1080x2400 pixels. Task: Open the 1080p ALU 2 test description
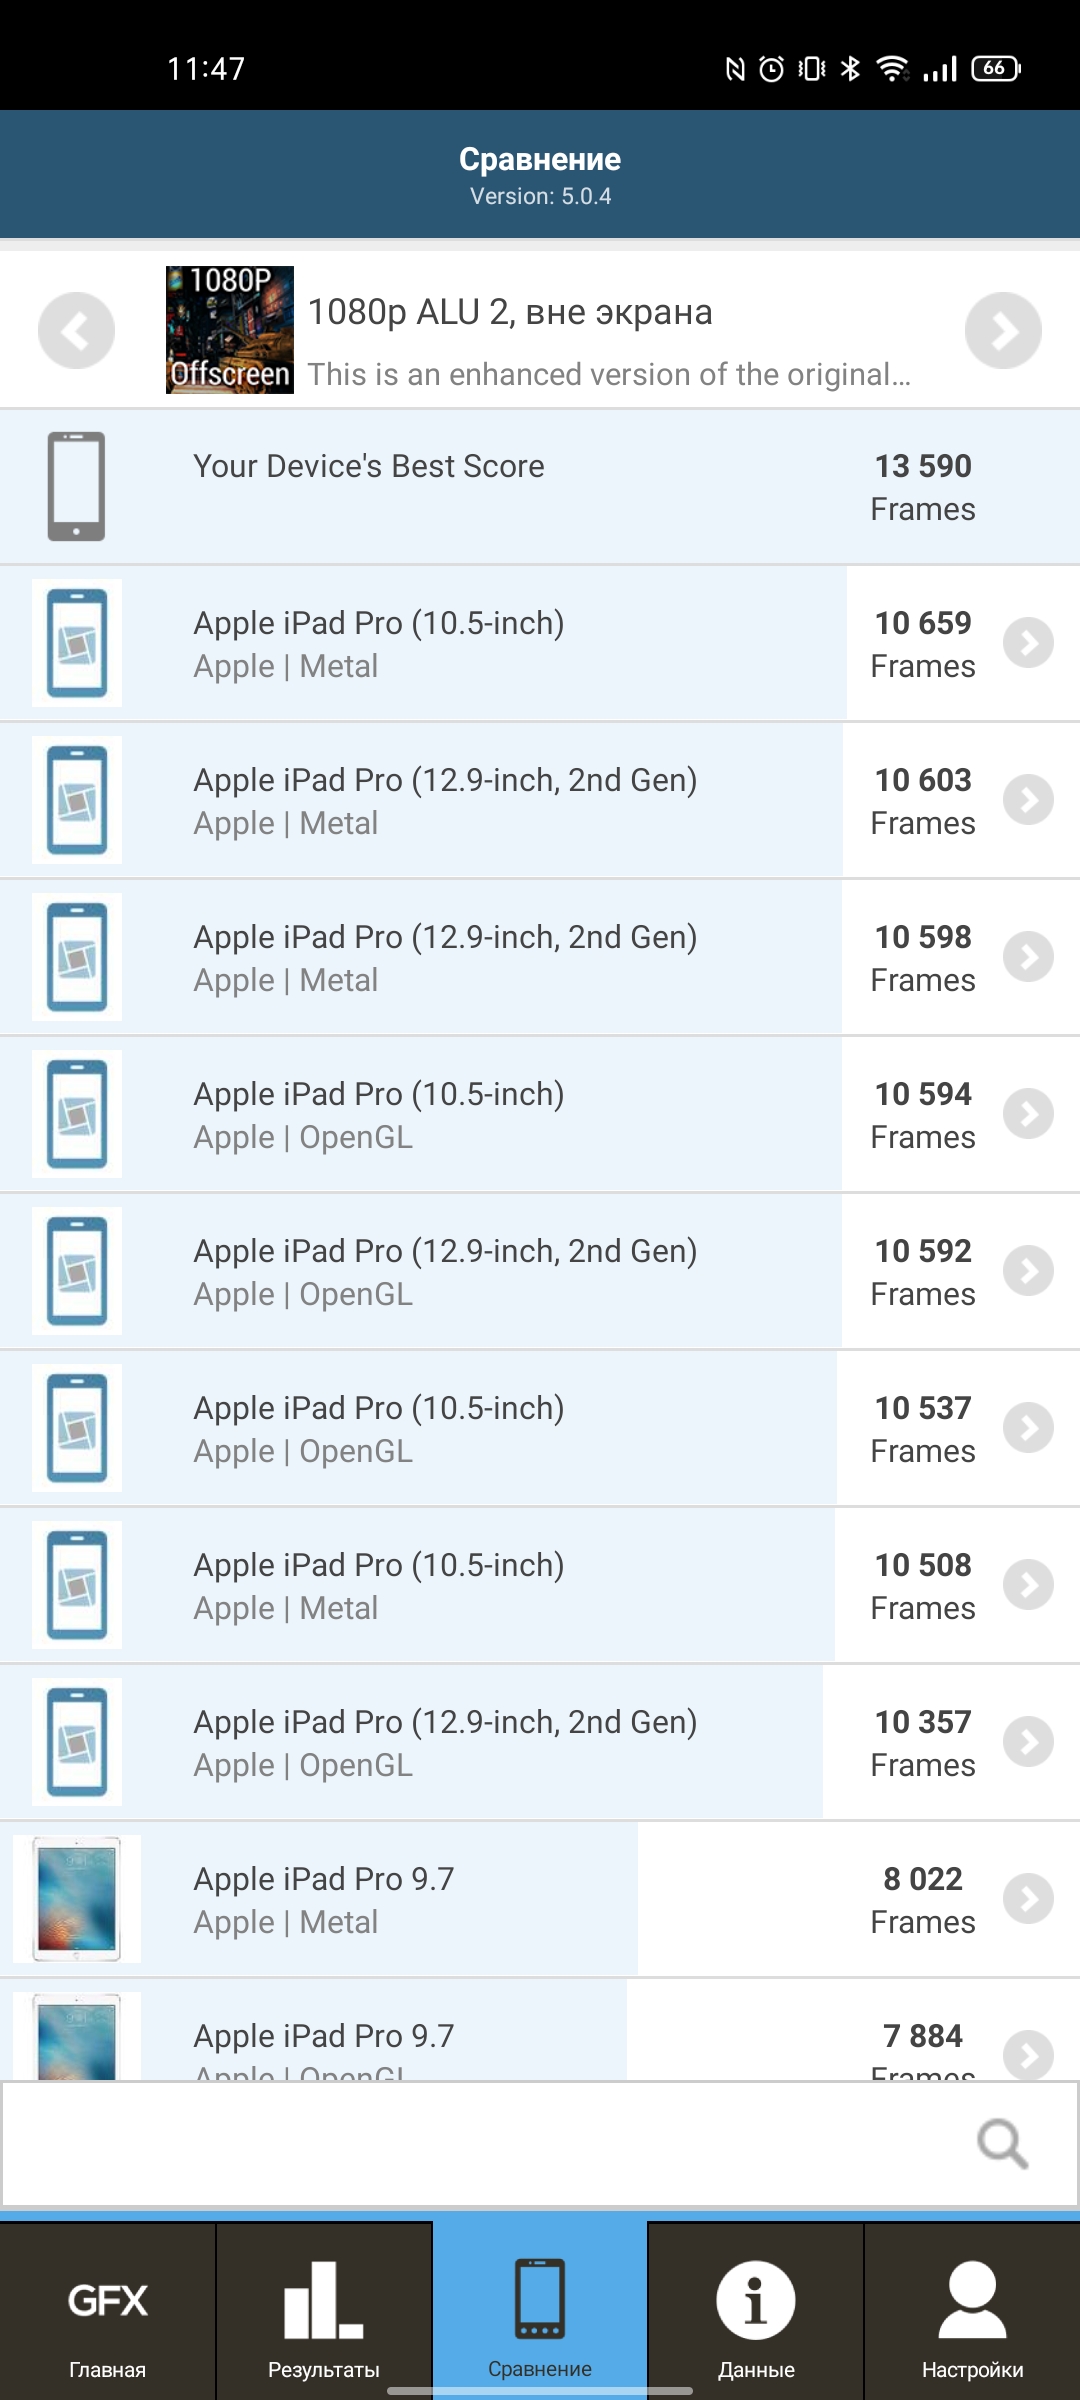(x=608, y=374)
